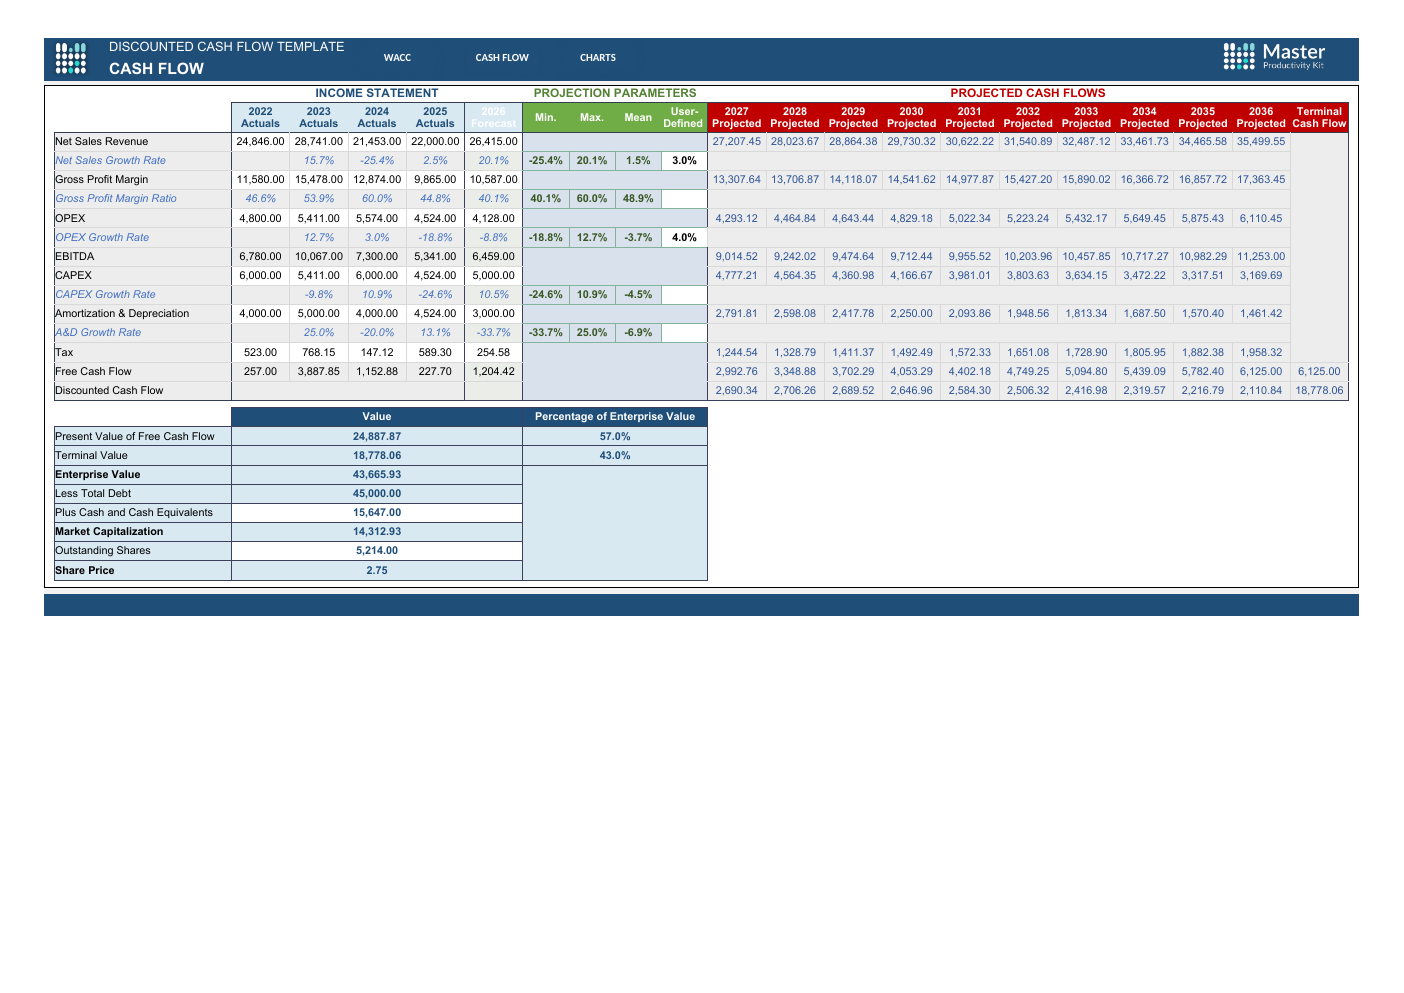Open the WACC sheet link
This screenshot has width=1404, height=993.
point(397,58)
